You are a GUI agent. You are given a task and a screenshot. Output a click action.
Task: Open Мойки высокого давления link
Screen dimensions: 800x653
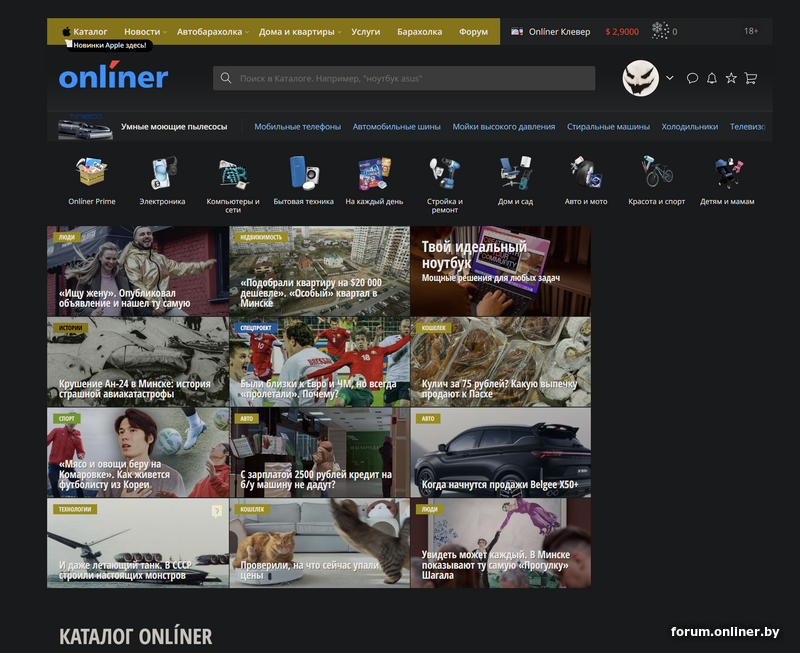coord(504,127)
